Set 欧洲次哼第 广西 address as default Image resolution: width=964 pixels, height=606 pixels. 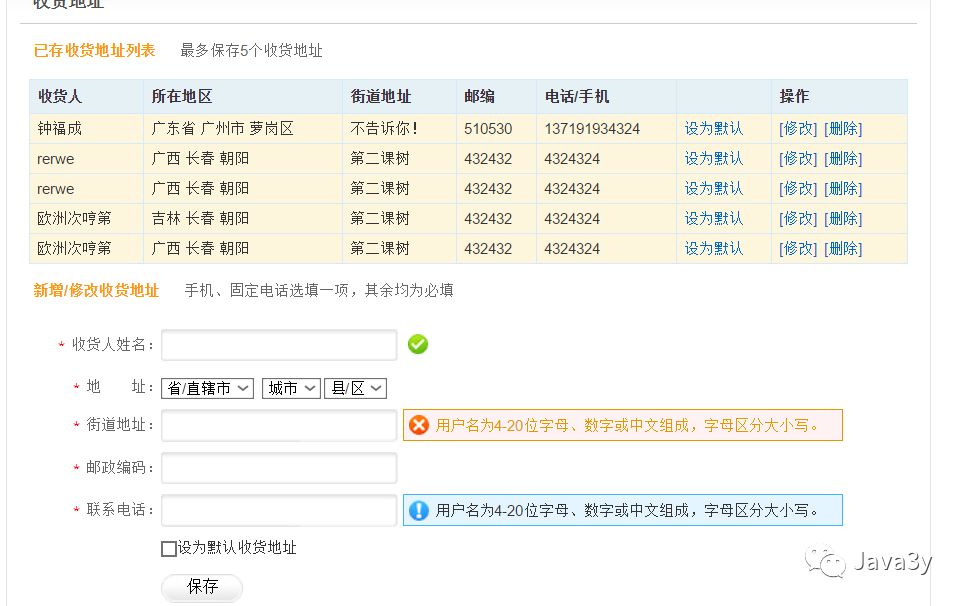click(714, 248)
